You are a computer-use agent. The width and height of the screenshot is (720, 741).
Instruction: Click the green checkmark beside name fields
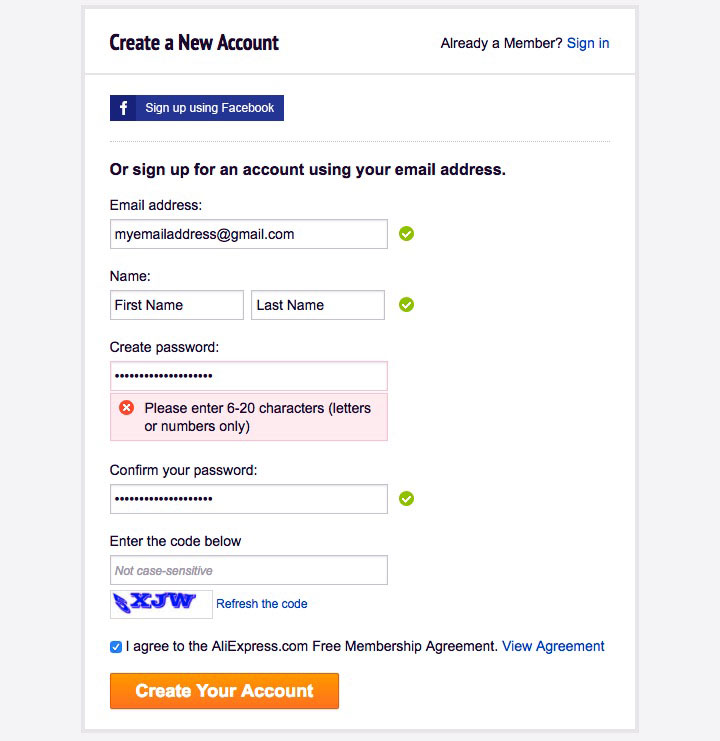(x=406, y=305)
